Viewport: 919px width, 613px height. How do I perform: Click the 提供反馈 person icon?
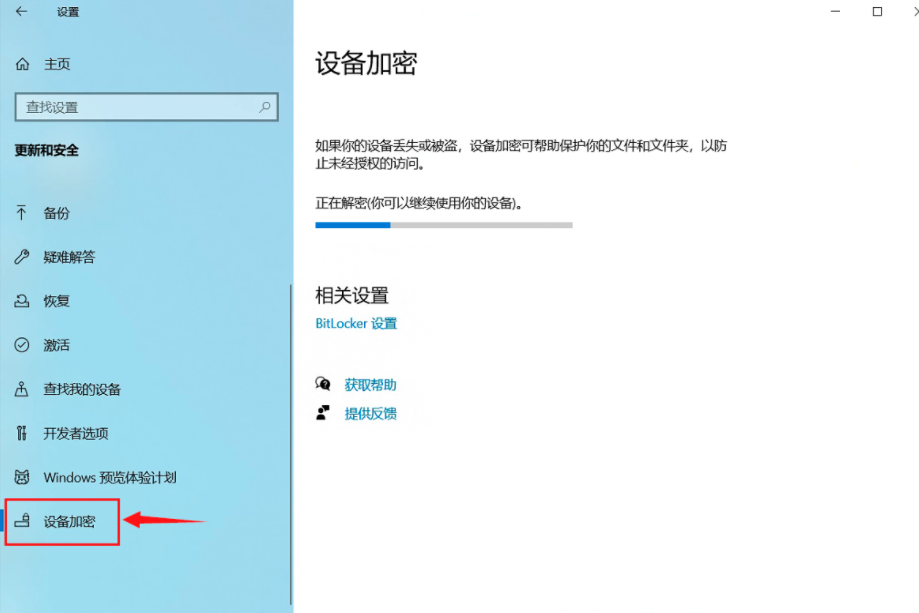pyautogui.click(x=322, y=413)
